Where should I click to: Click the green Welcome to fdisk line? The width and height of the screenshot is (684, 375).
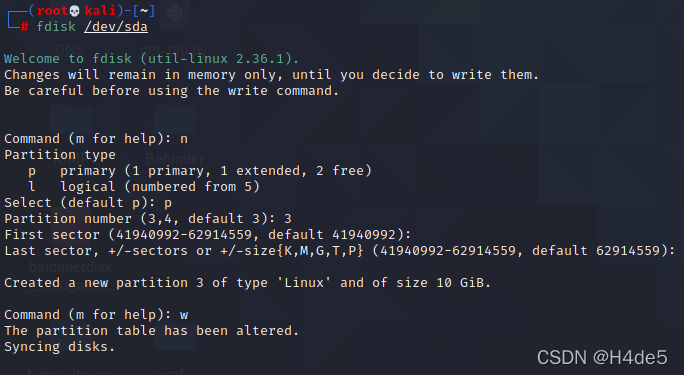pyautogui.click(x=151, y=58)
